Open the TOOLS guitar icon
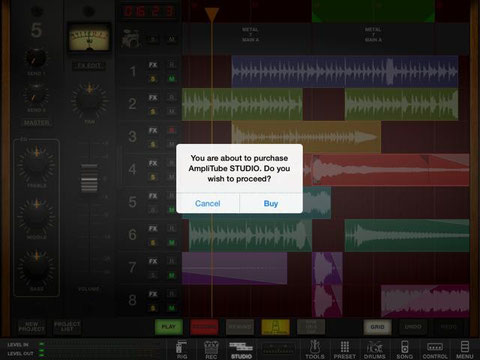Image resolution: width=480 pixels, height=360 pixels. (315, 349)
